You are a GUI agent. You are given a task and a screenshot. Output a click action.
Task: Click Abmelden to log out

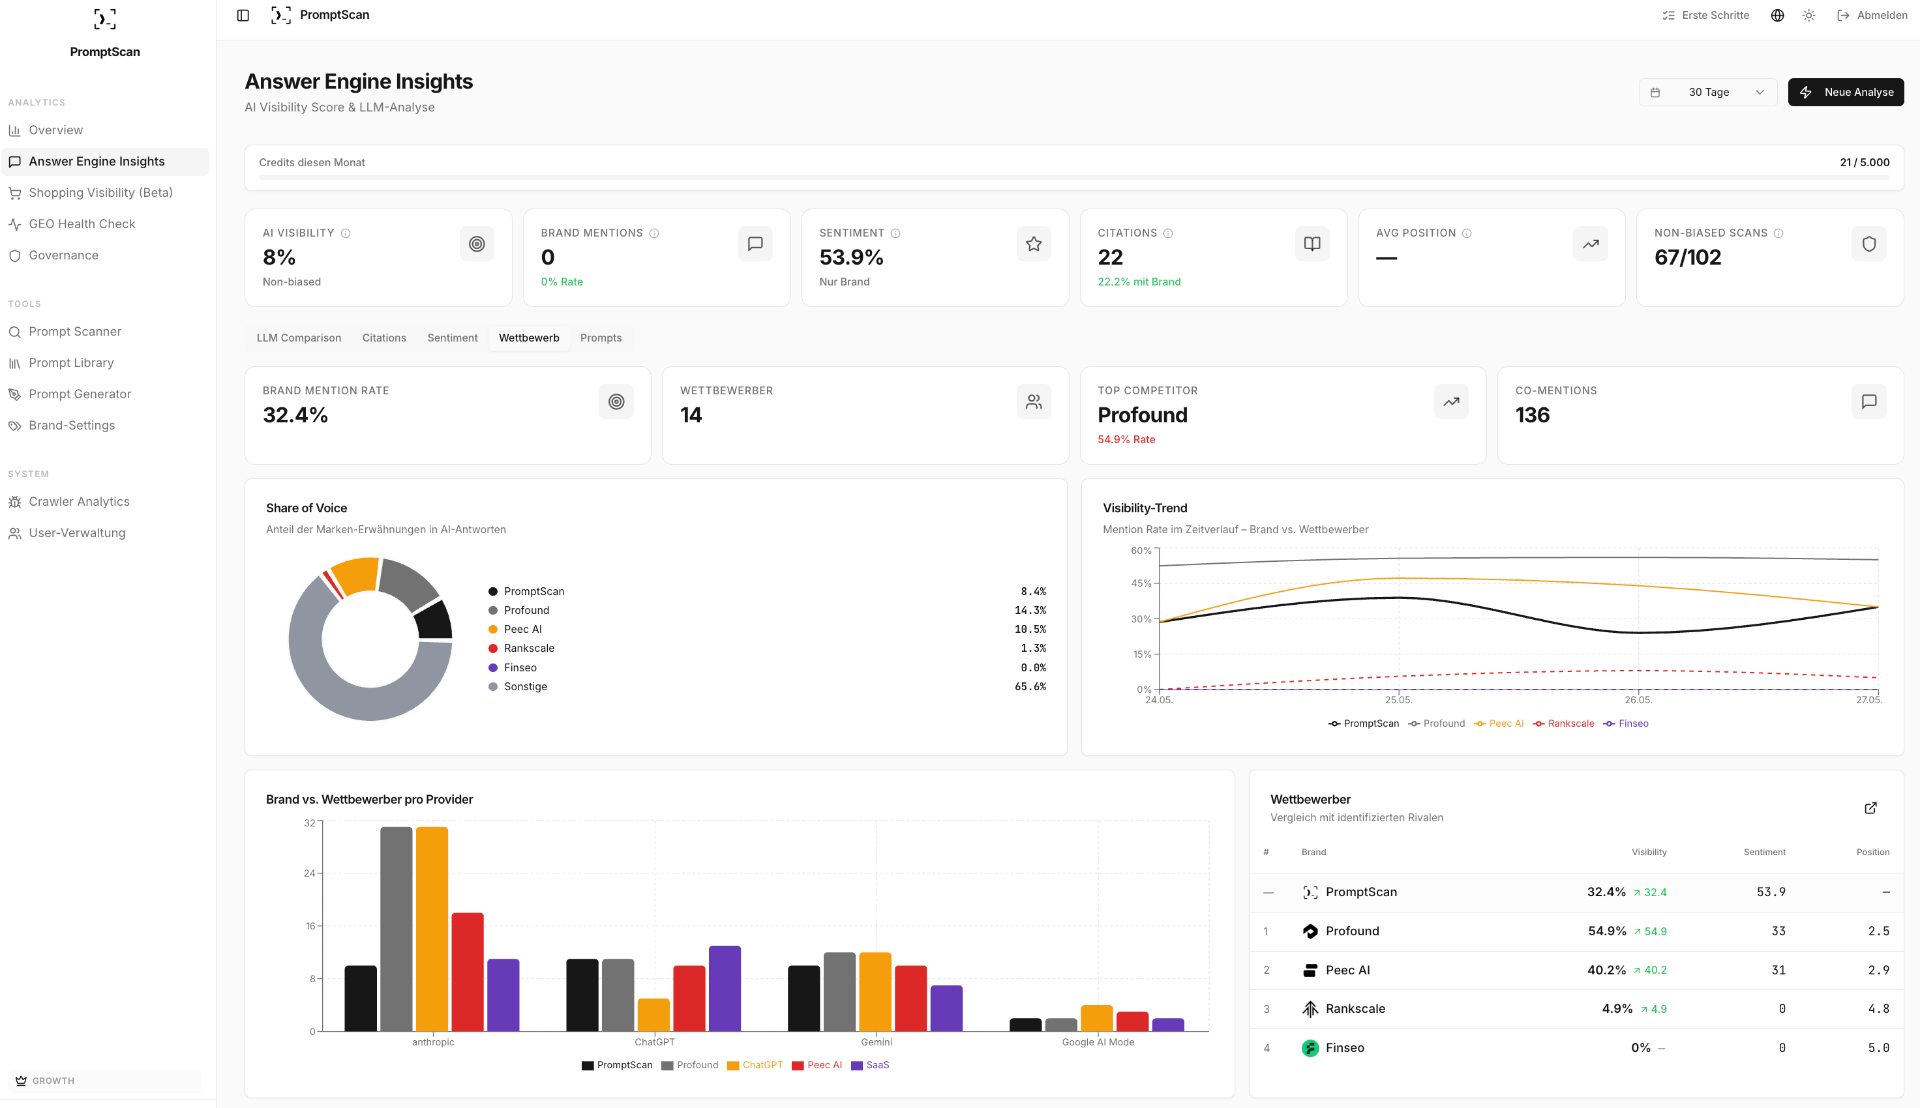(x=1872, y=15)
